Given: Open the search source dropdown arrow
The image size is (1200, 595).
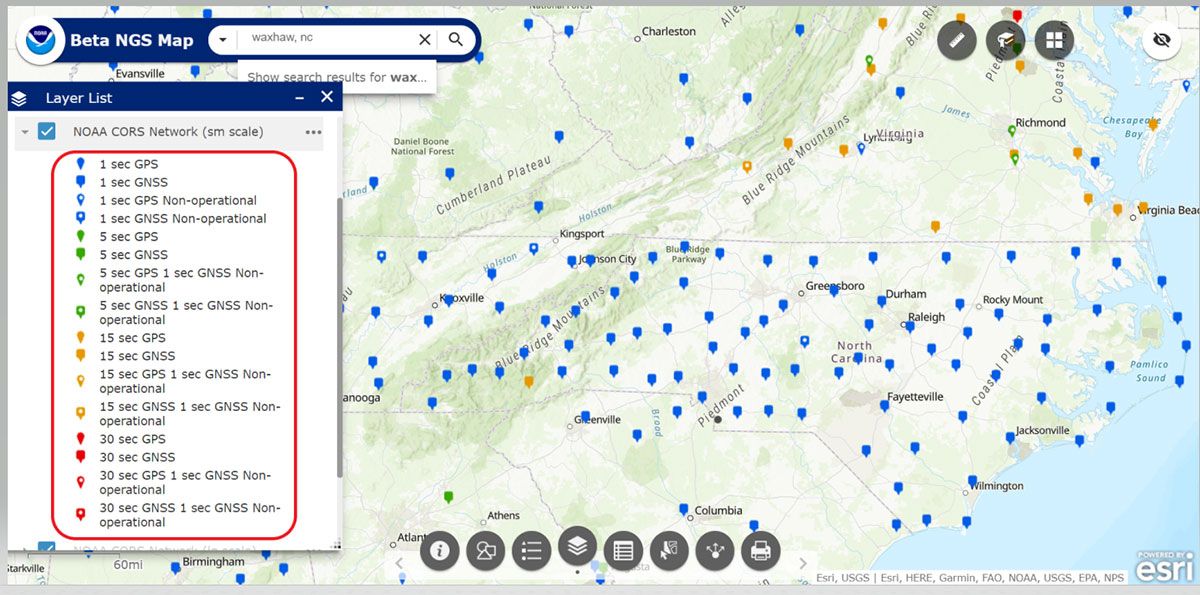Looking at the screenshot, I should point(223,40).
